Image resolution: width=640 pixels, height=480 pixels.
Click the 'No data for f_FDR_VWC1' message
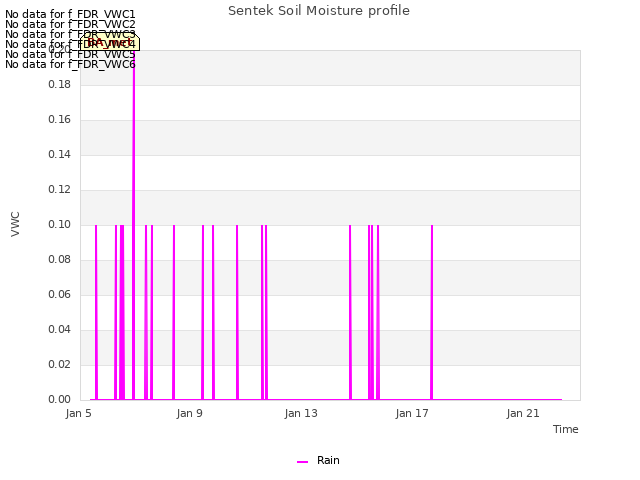pos(70,14)
